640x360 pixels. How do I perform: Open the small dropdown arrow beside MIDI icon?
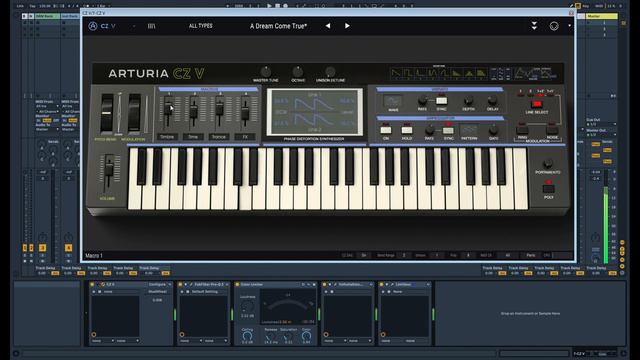coord(569,26)
